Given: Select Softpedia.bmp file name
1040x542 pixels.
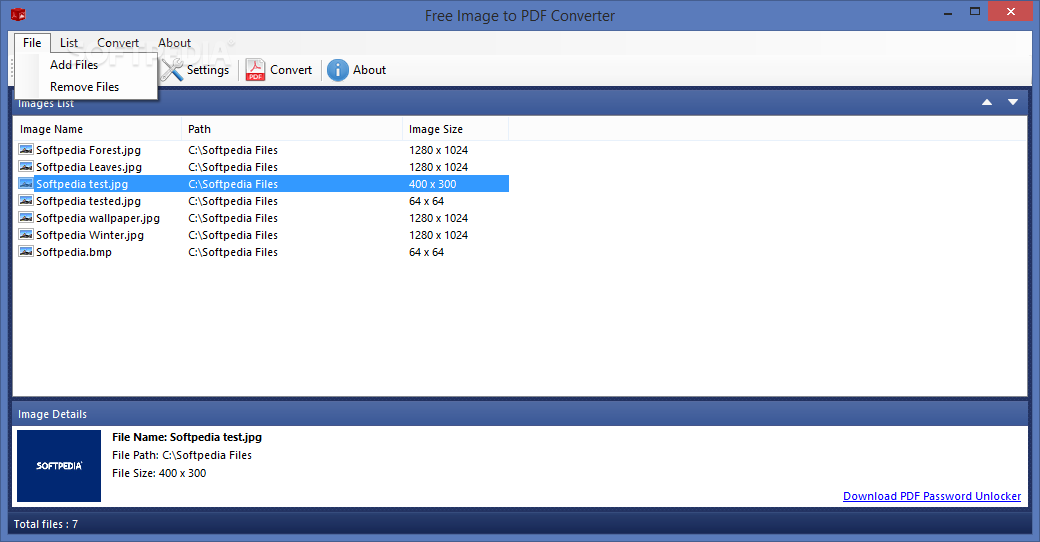Looking at the screenshot, I should click(x=74, y=252).
